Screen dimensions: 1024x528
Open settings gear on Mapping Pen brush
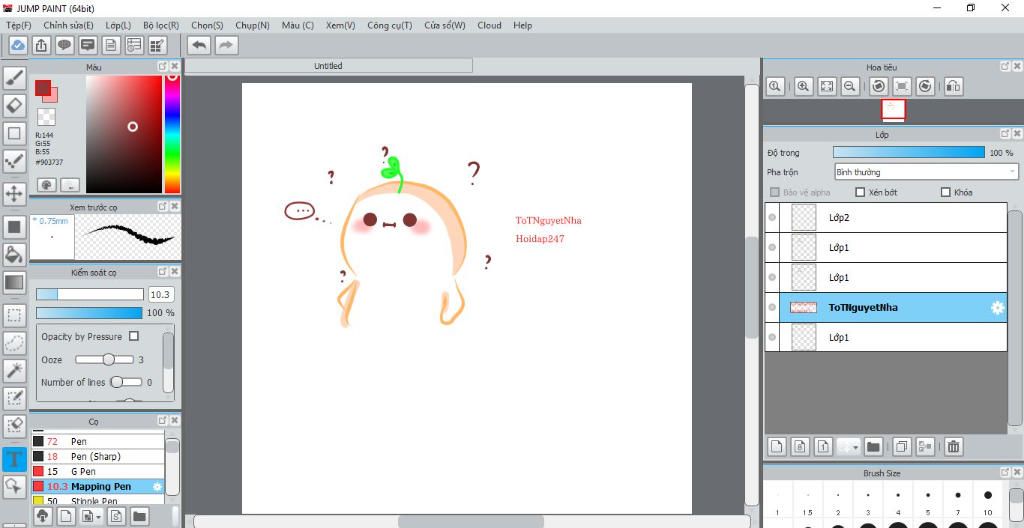157,487
